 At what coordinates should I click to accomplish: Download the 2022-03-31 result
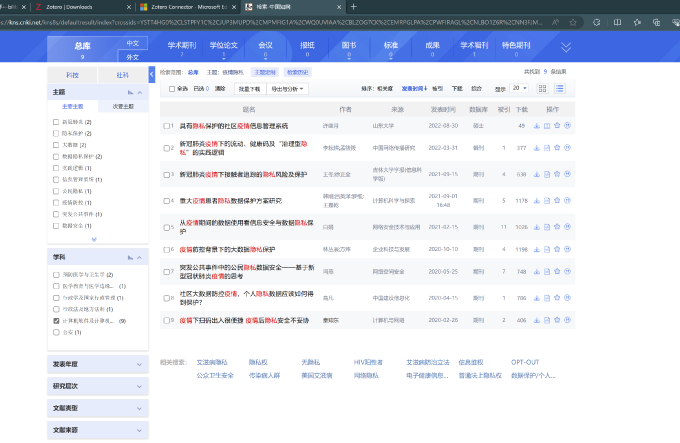point(536,148)
